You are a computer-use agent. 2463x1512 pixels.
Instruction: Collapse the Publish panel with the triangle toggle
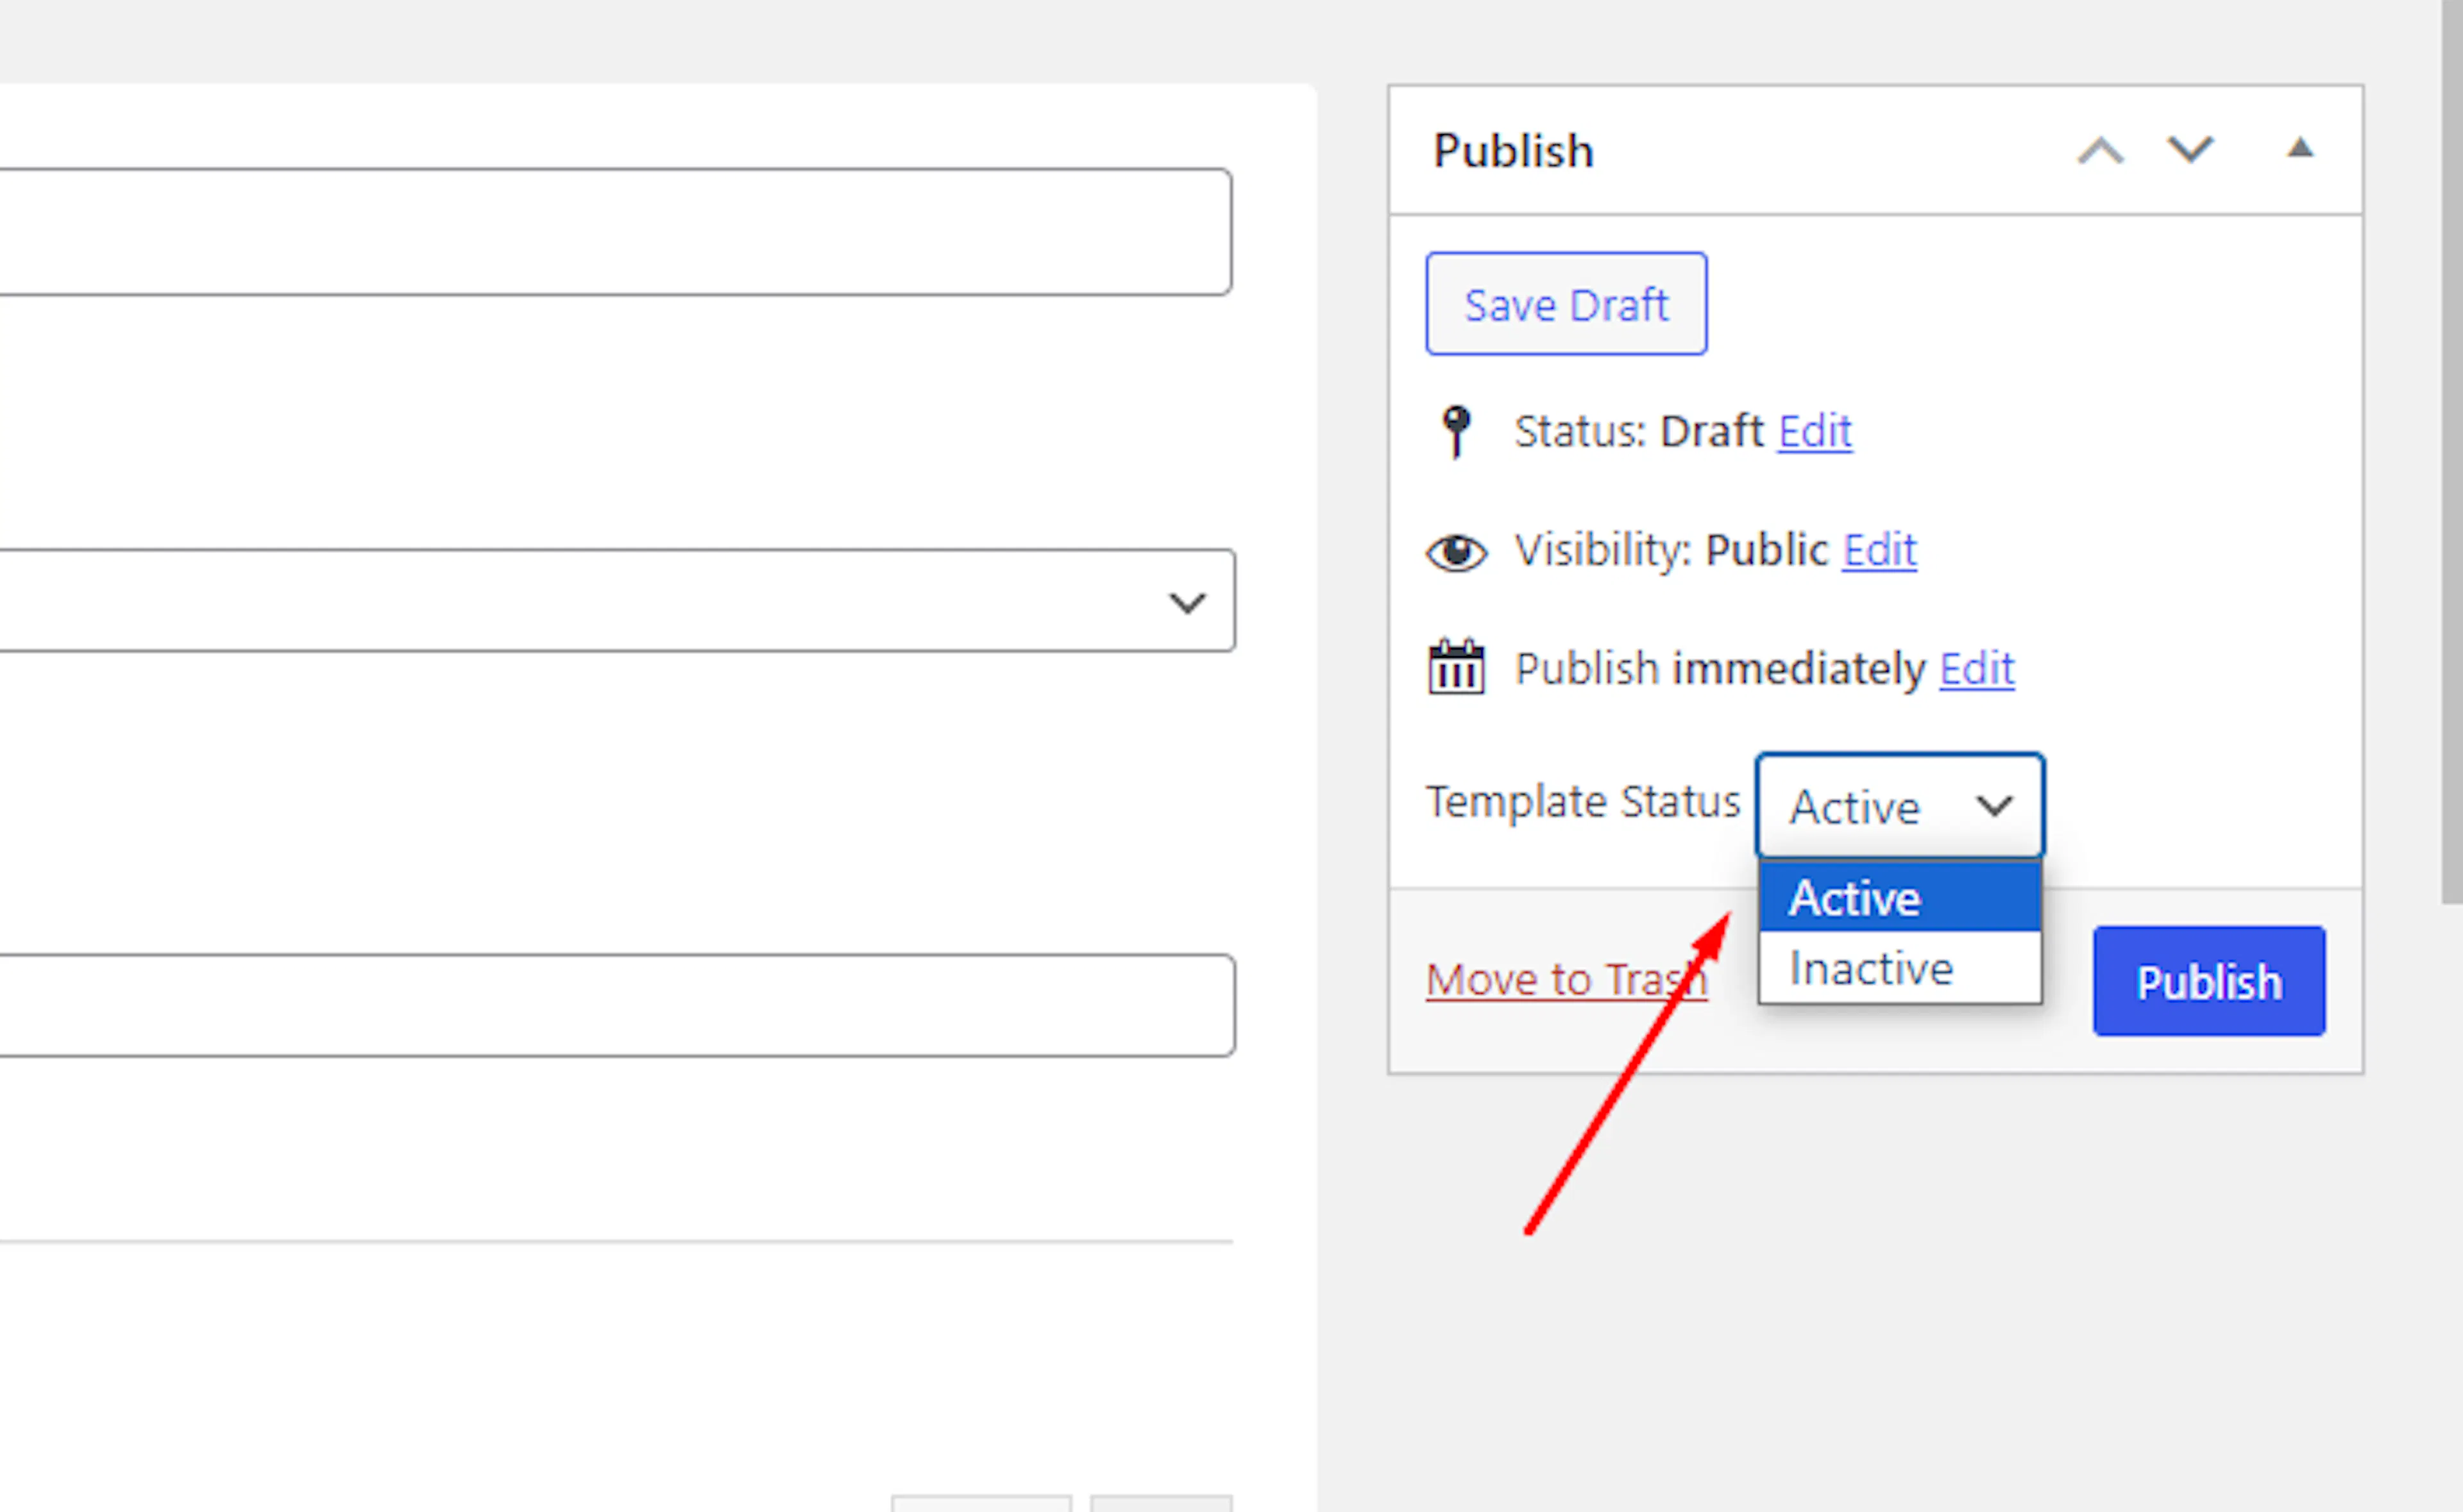pyautogui.click(x=2300, y=149)
